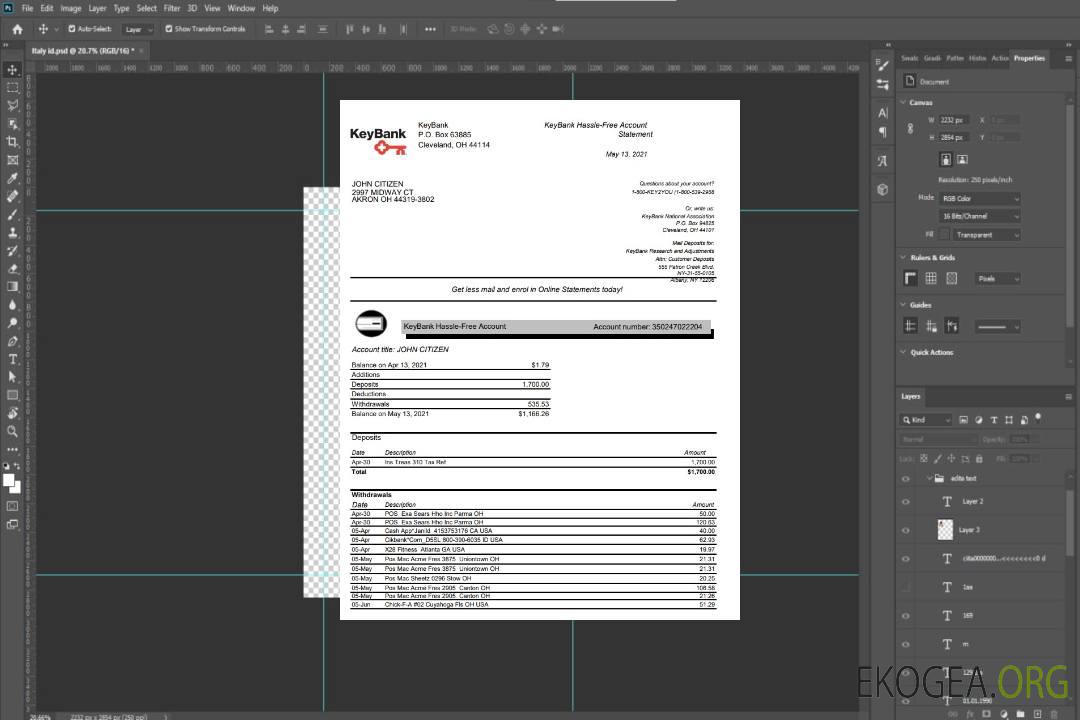Toggle the grid icon in Rulers & Grids
The height and width of the screenshot is (720, 1080).
[x=931, y=278]
